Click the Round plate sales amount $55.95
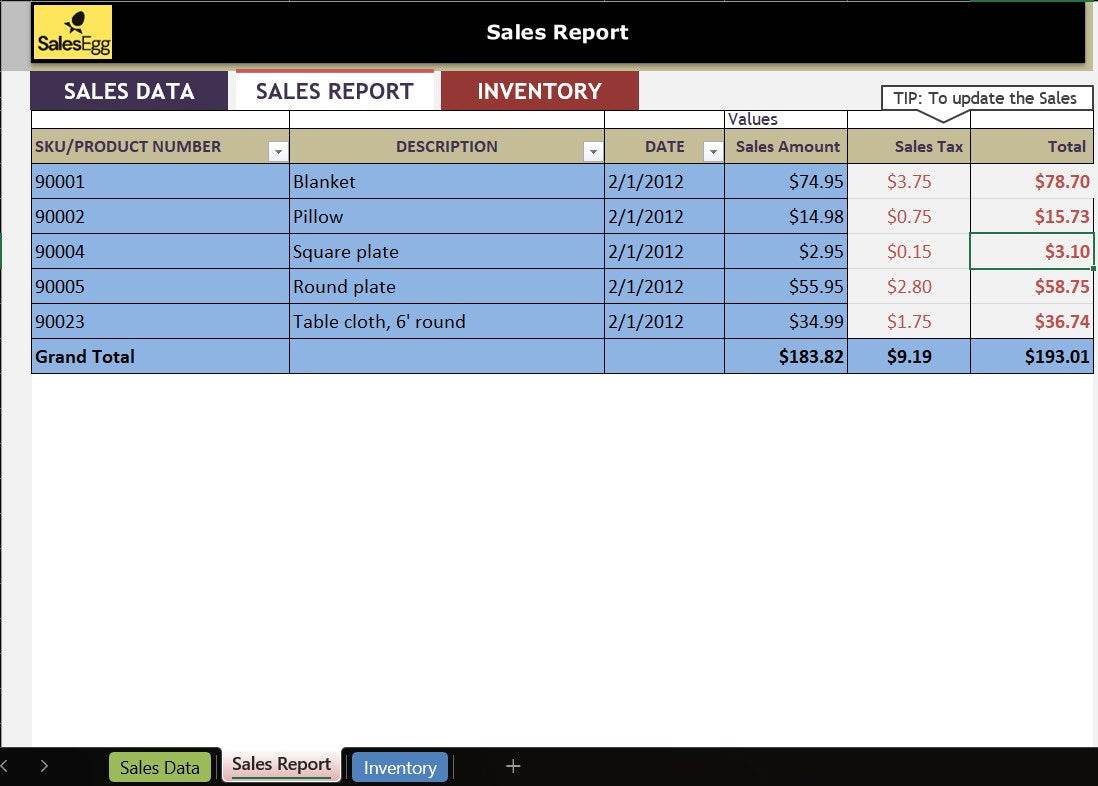Image resolution: width=1098 pixels, height=786 pixels. (786, 287)
